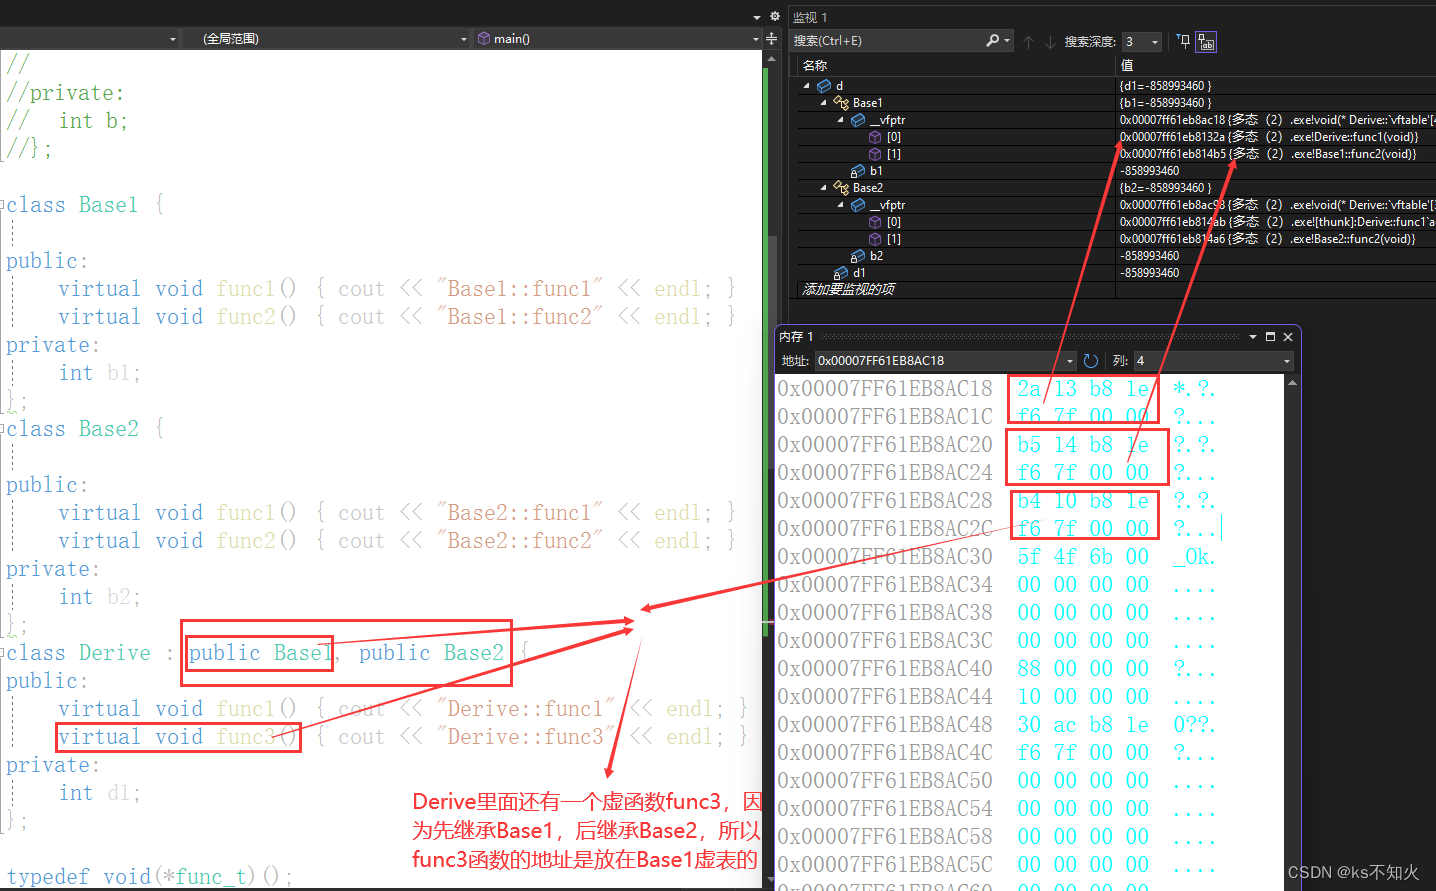The width and height of the screenshot is (1436, 891).
Task: Click the locked field icon of b1
Action: click(x=858, y=171)
